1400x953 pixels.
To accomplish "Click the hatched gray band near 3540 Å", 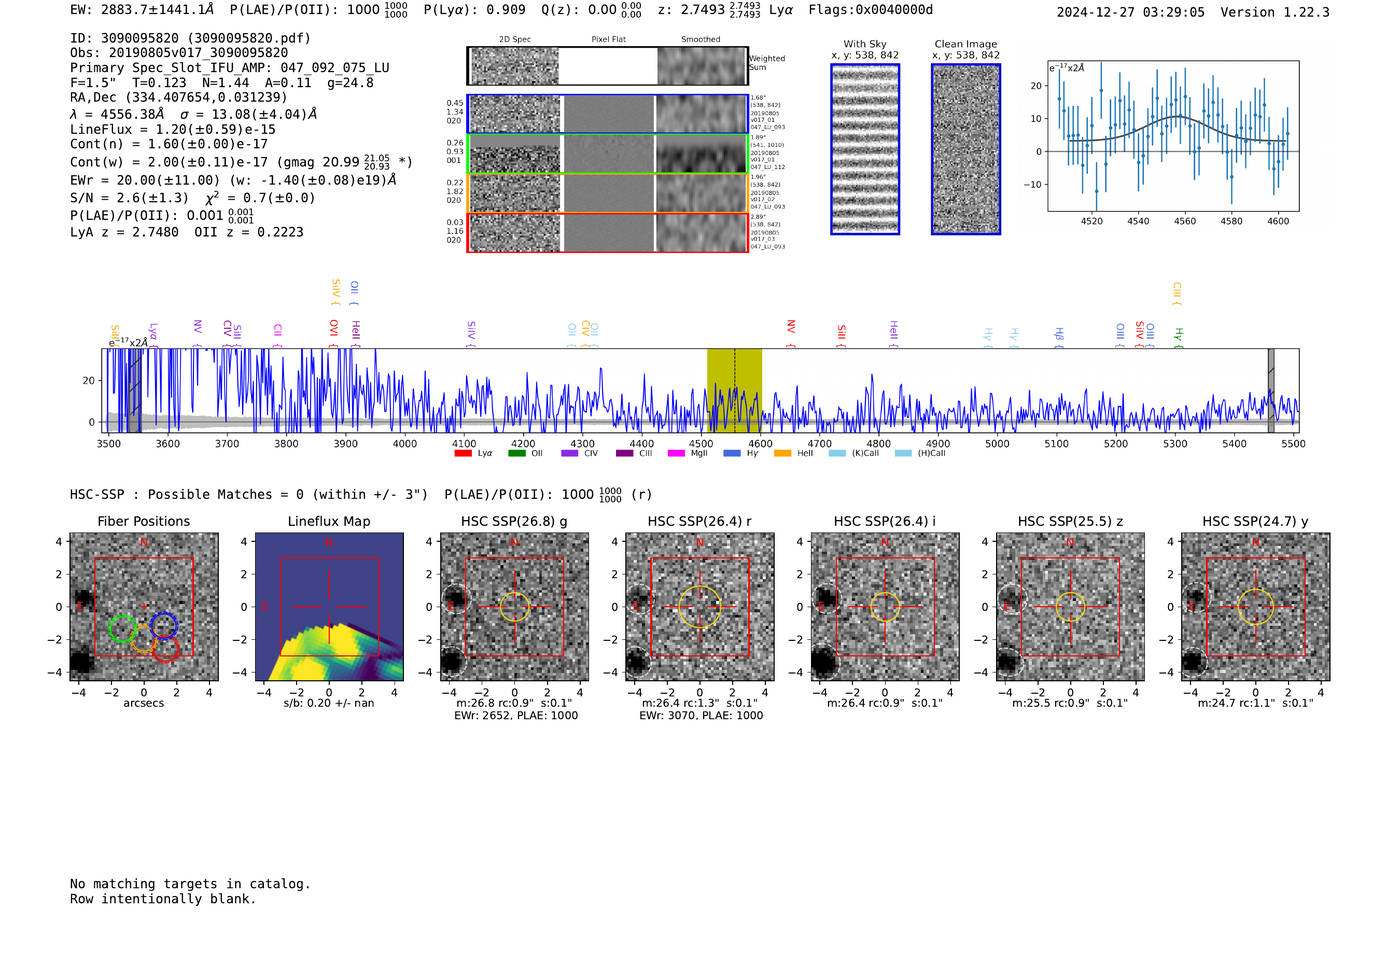I will click(133, 391).
